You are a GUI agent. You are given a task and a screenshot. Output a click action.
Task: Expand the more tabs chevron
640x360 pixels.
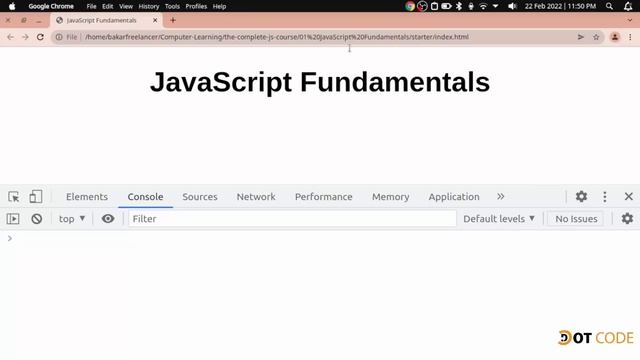[x=500, y=197]
